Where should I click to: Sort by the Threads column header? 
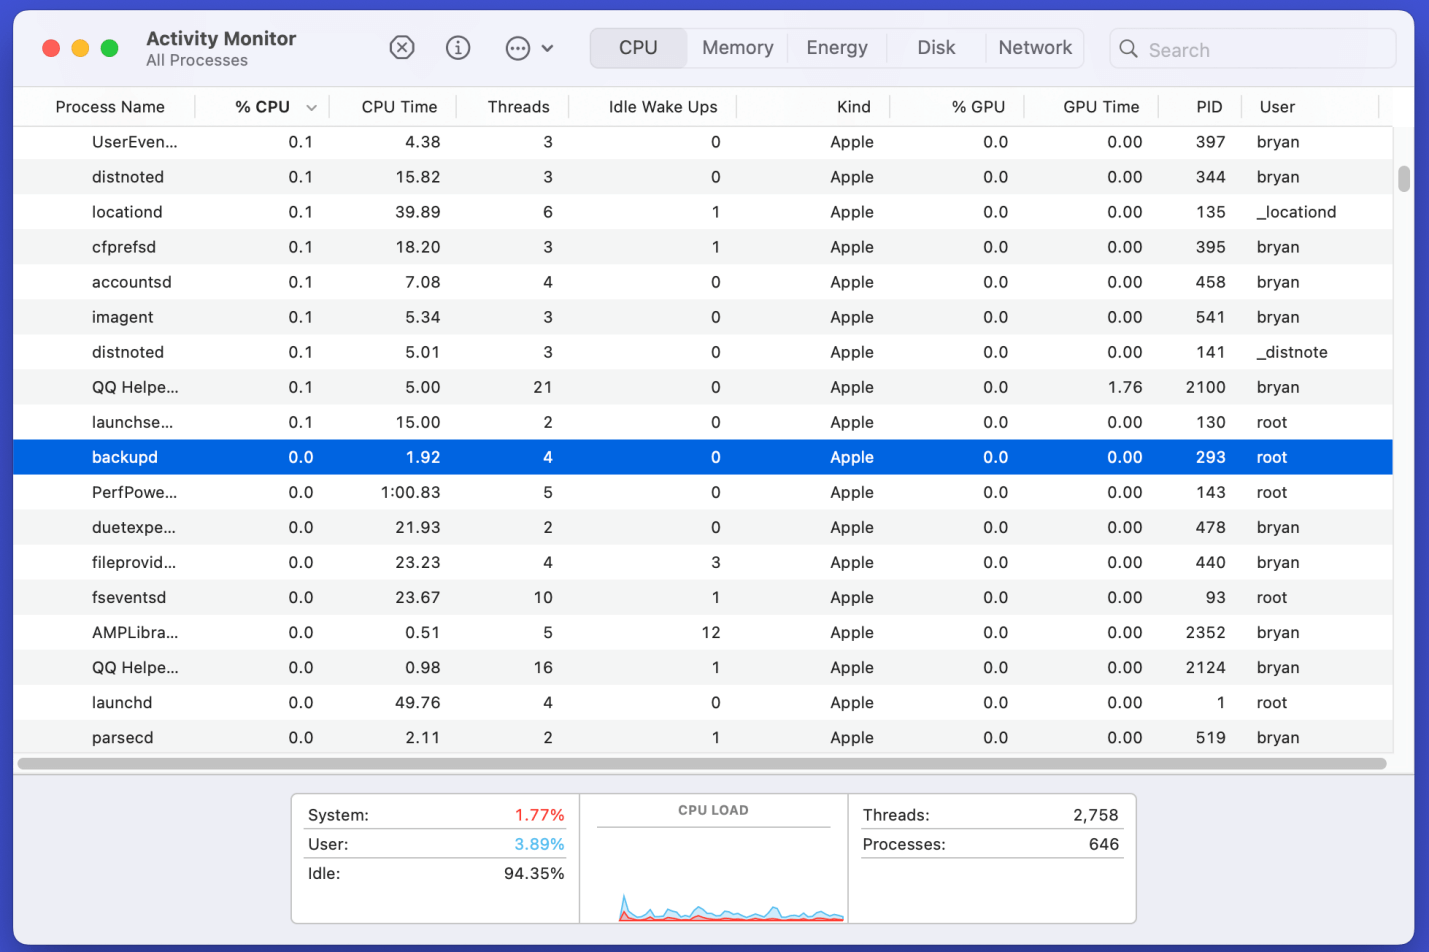[x=518, y=106]
